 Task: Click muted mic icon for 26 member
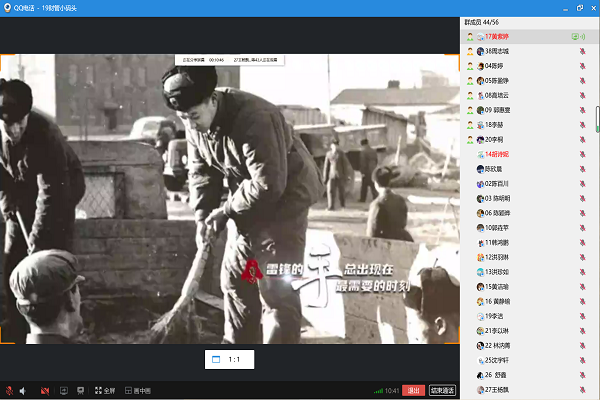(x=582, y=375)
